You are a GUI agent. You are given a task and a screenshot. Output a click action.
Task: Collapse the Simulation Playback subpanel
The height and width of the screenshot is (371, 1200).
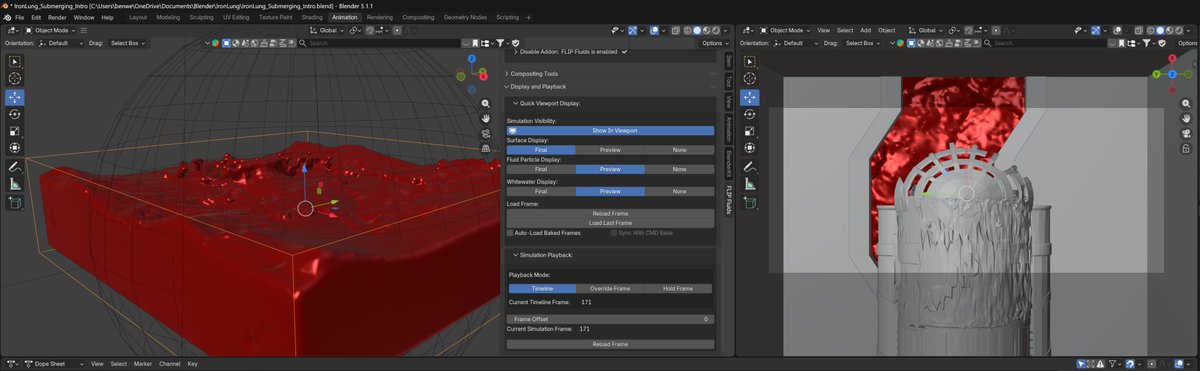pyautogui.click(x=544, y=255)
